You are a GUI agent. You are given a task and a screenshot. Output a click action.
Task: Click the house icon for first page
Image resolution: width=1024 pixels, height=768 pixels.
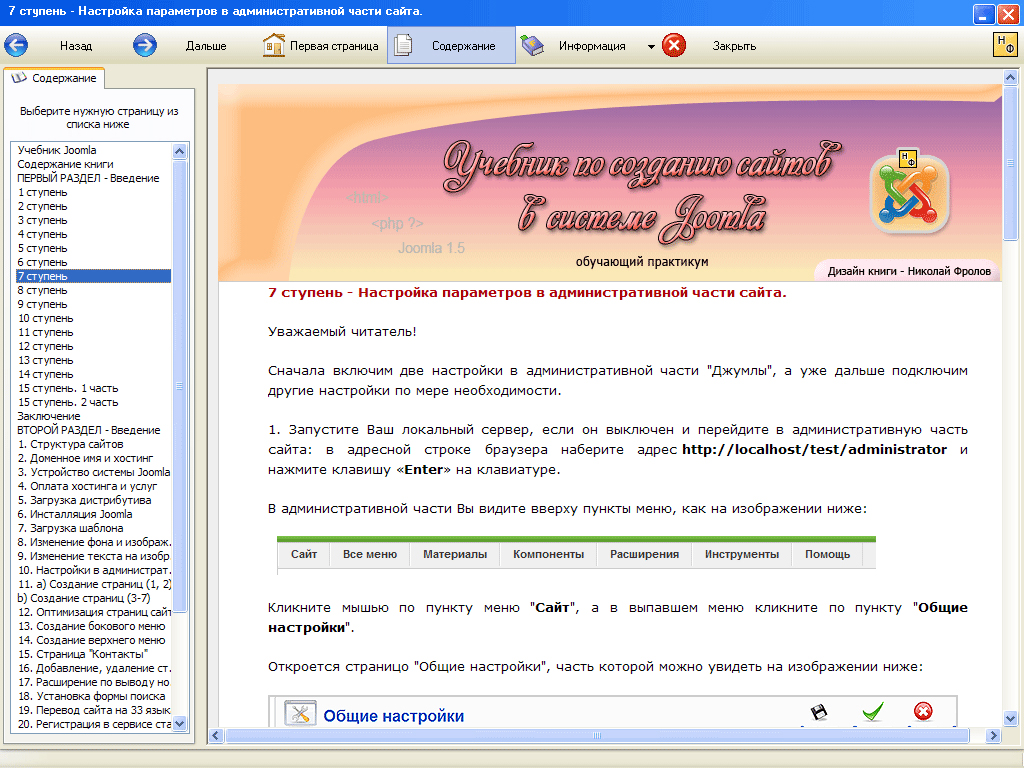click(x=274, y=46)
